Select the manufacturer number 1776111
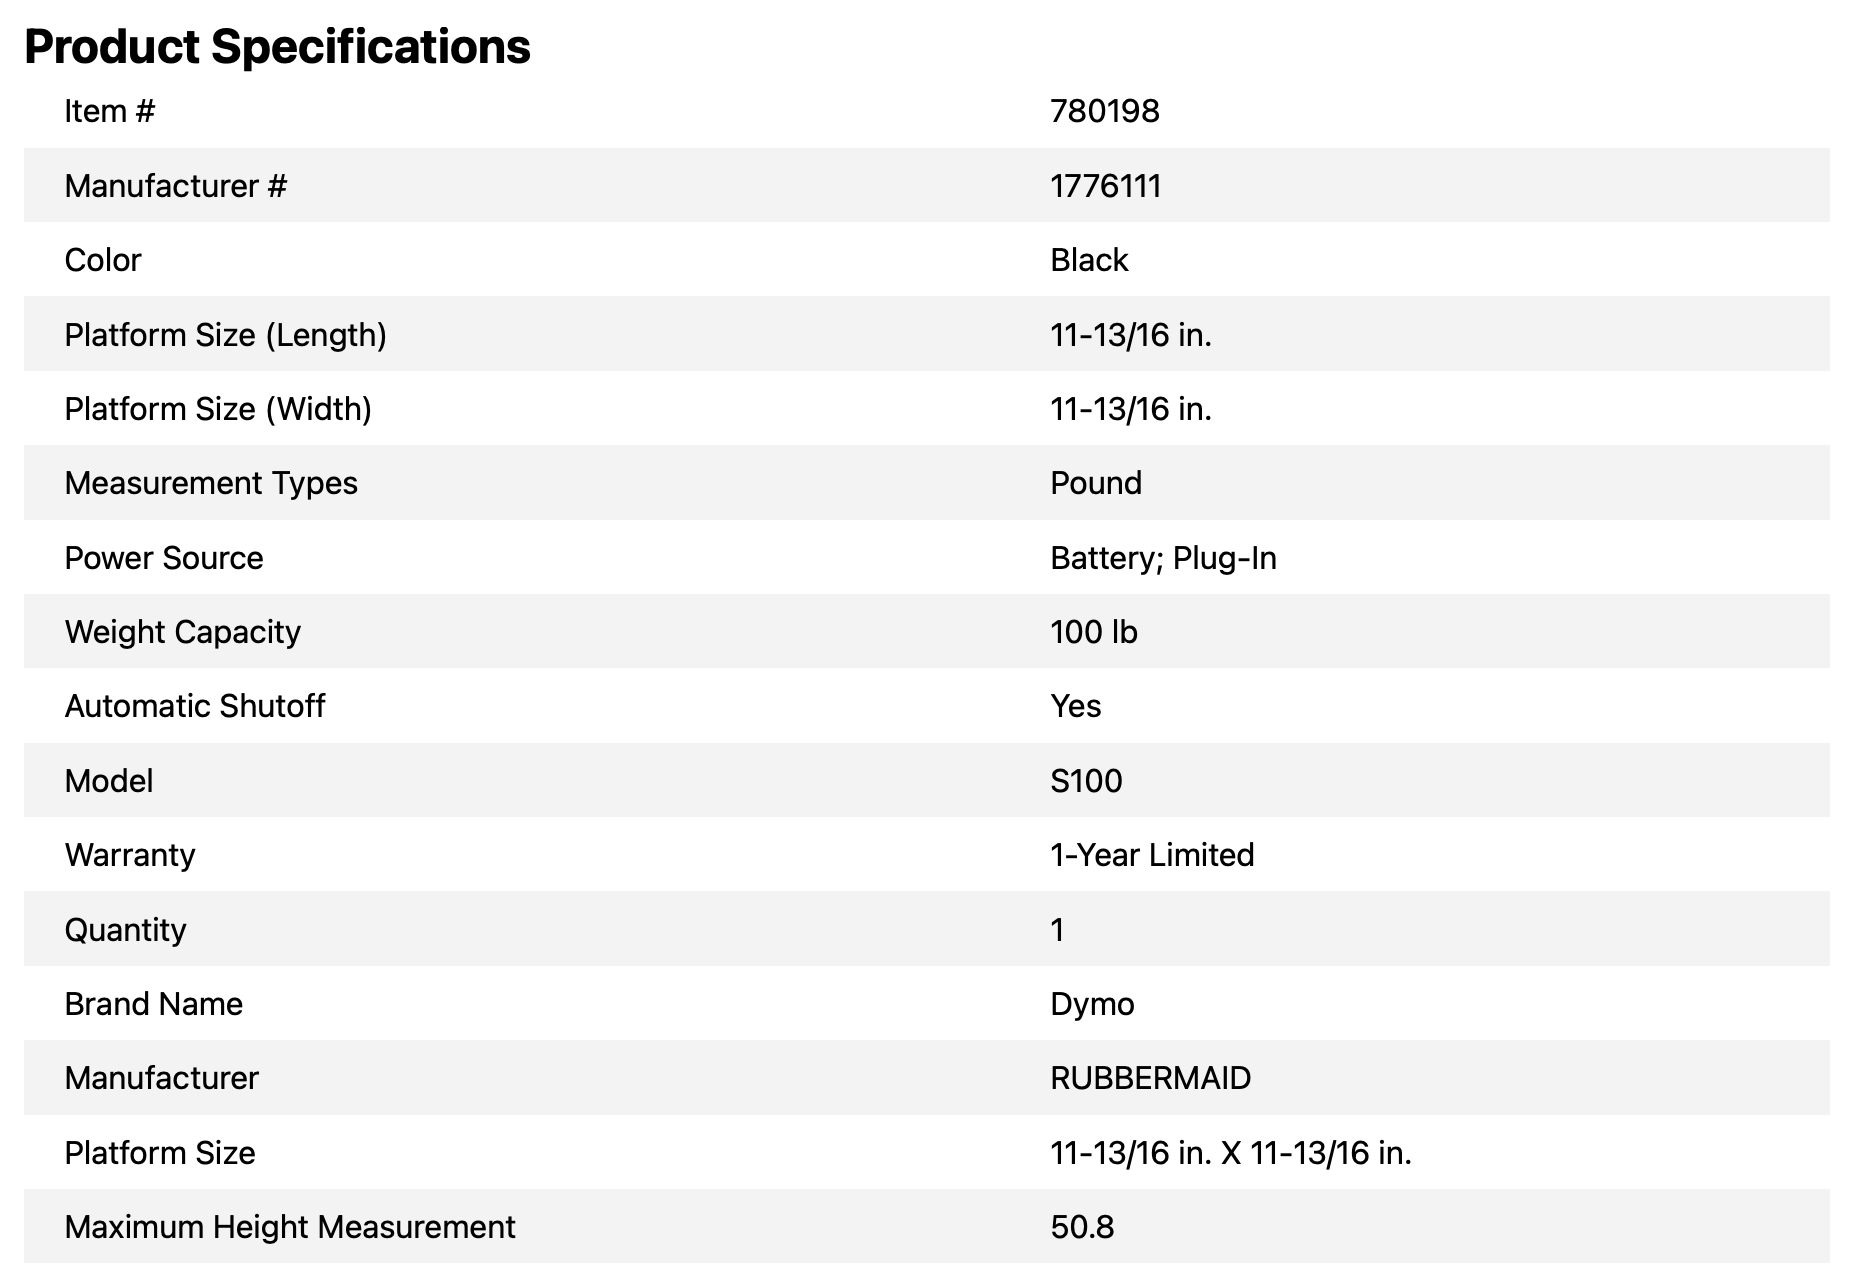This screenshot has height=1286, width=1868. click(x=1105, y=186)
